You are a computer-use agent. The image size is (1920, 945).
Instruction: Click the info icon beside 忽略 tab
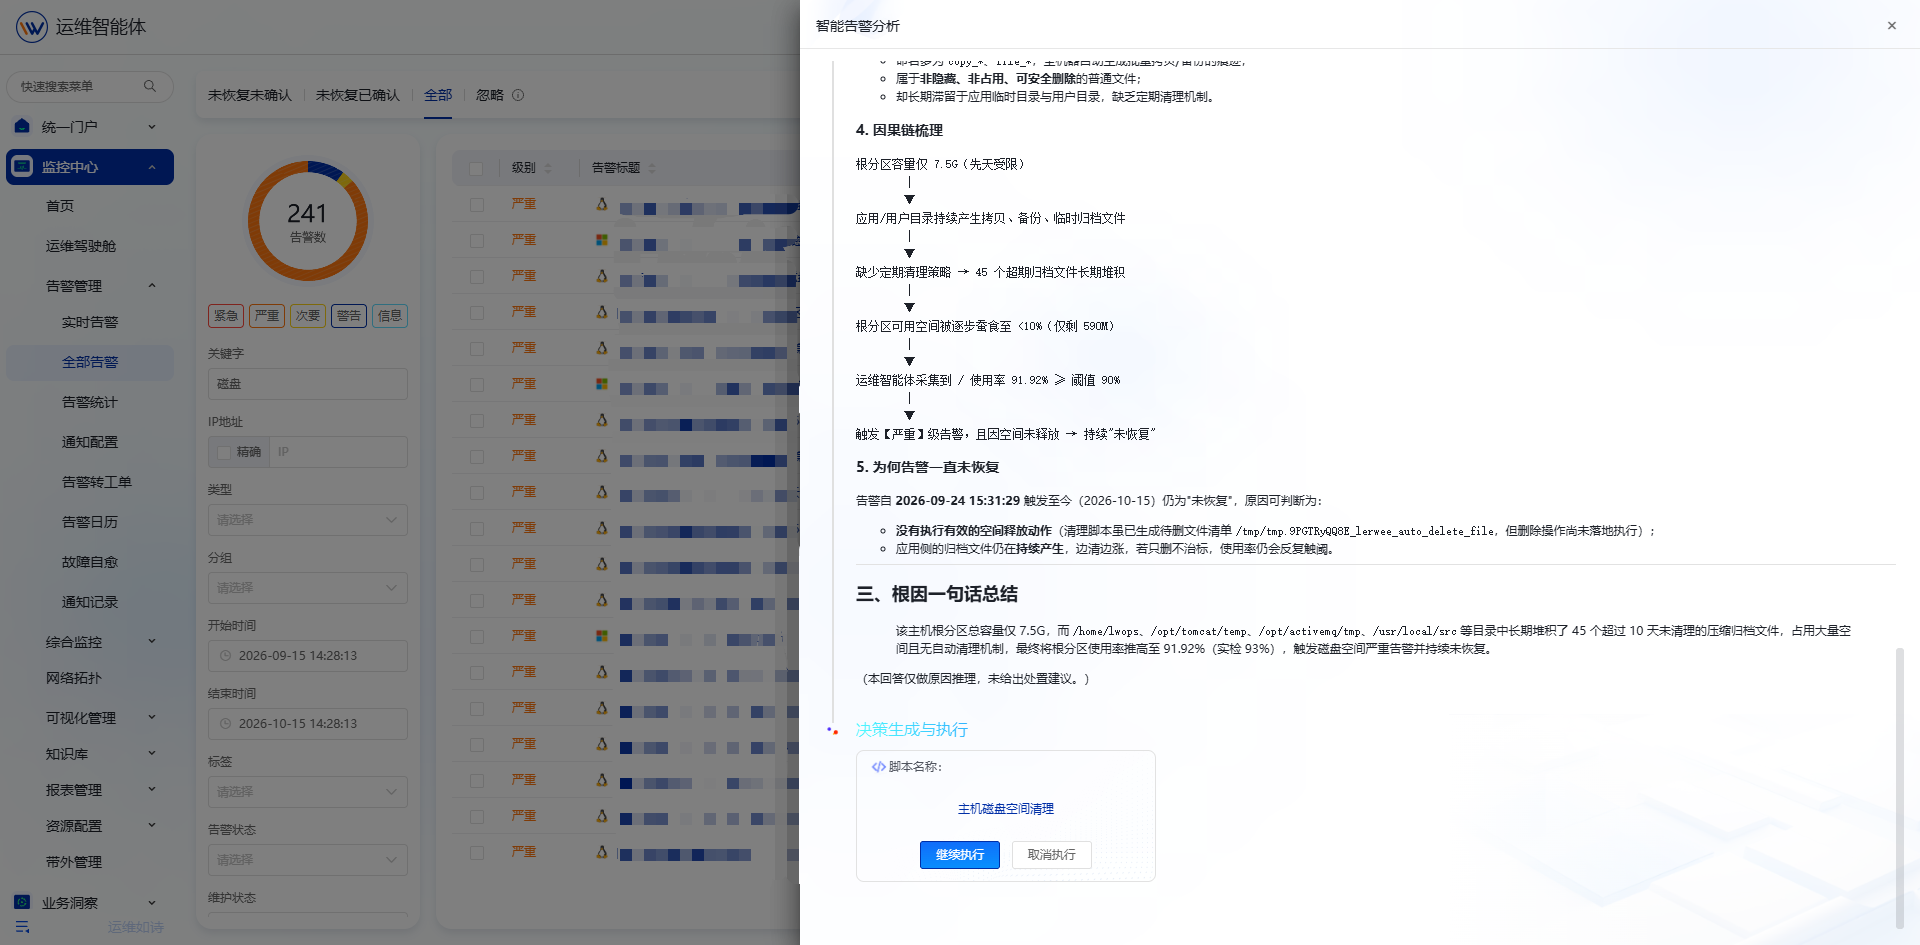518,95
